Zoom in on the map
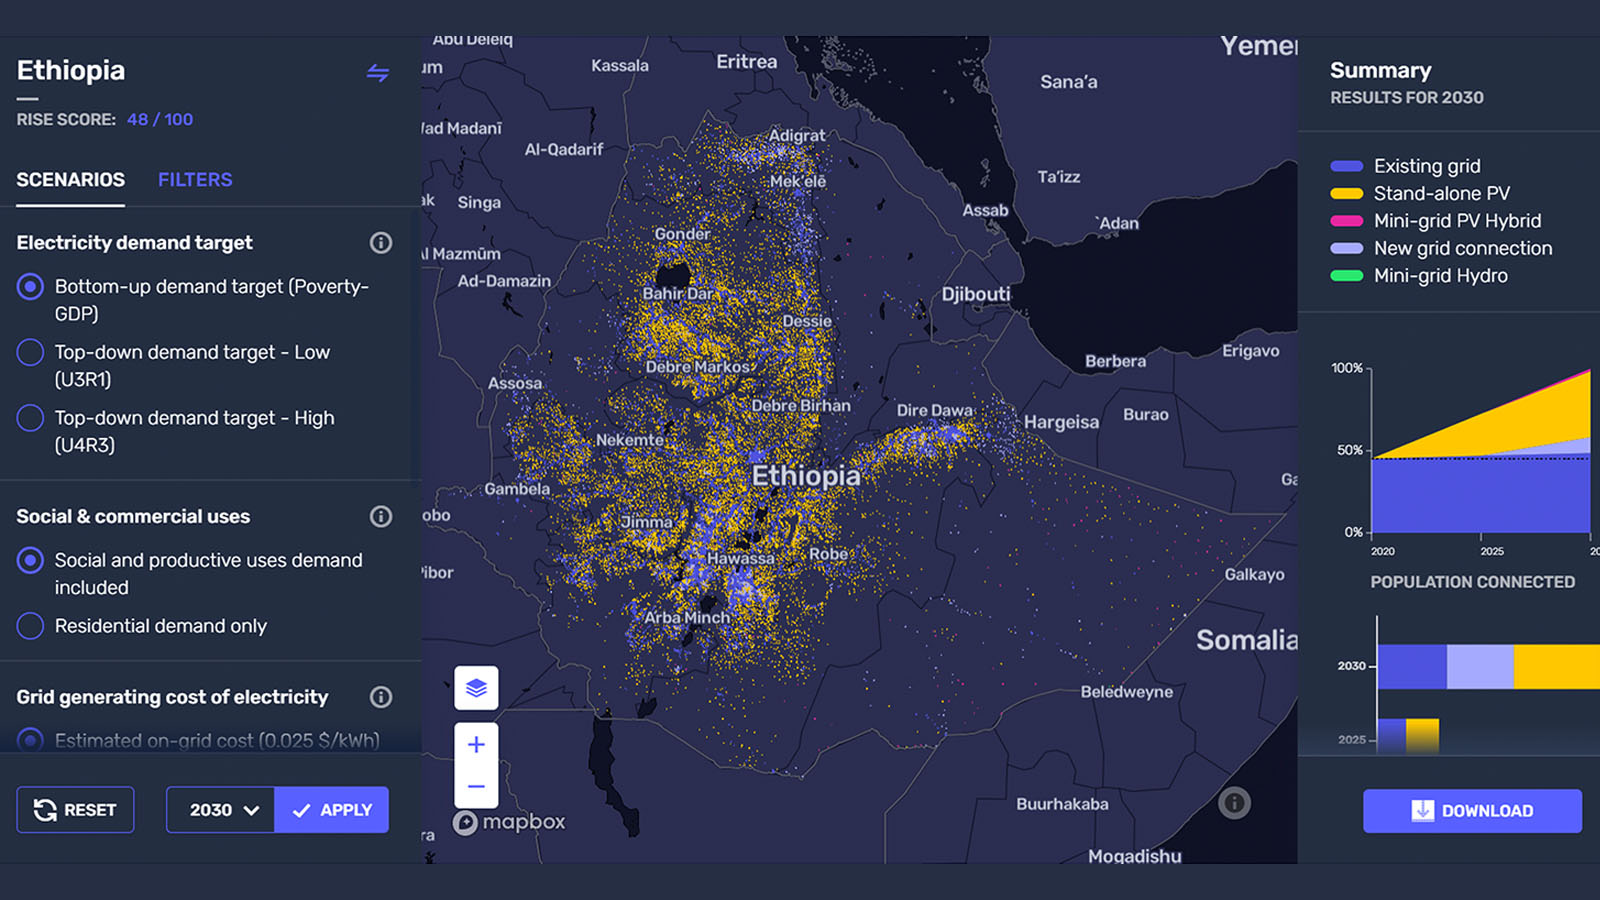The height and width of the screenshot is (900, 1600). (476, 745)
